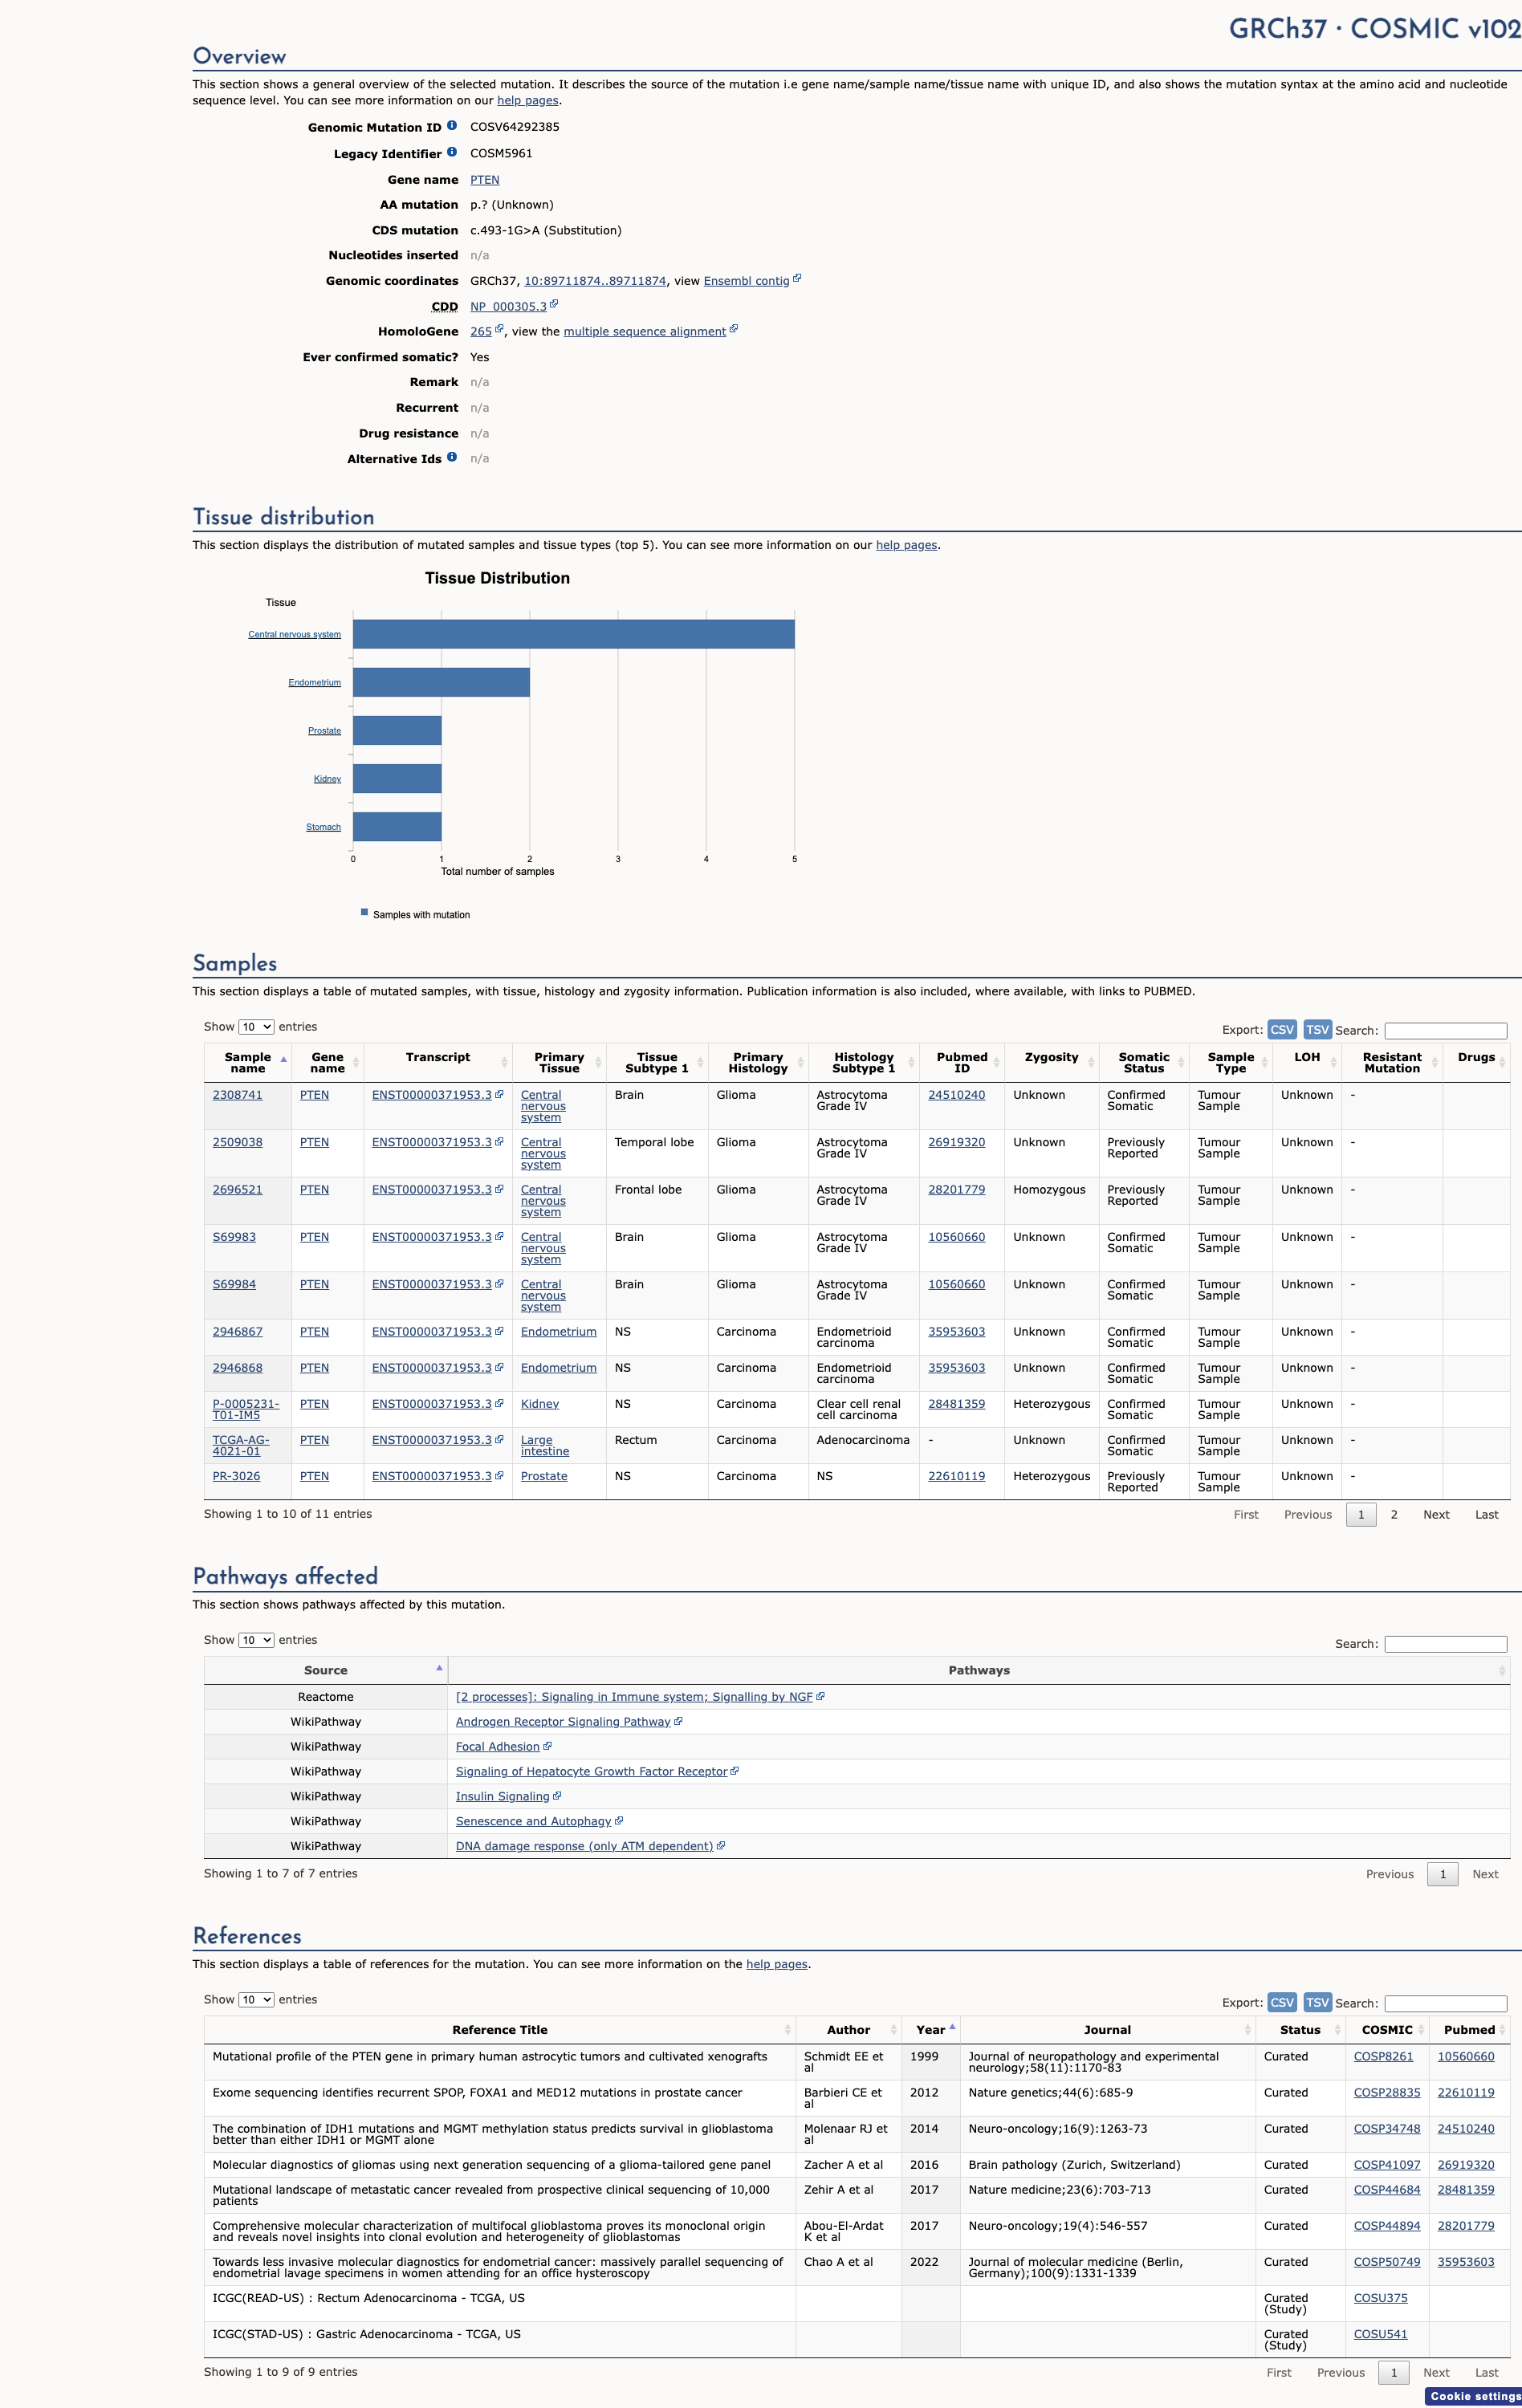Open Endometrium label in tissue chart

[x=314, y=682]
